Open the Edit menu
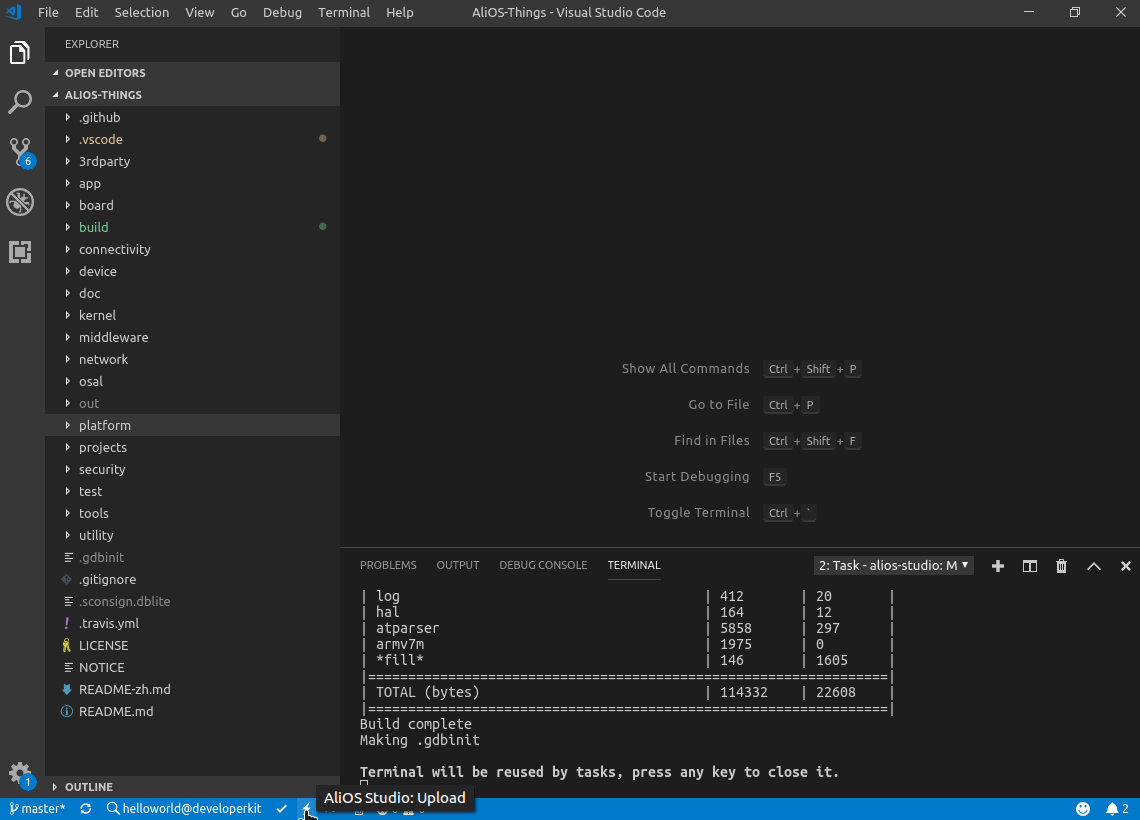 (86, 12)
